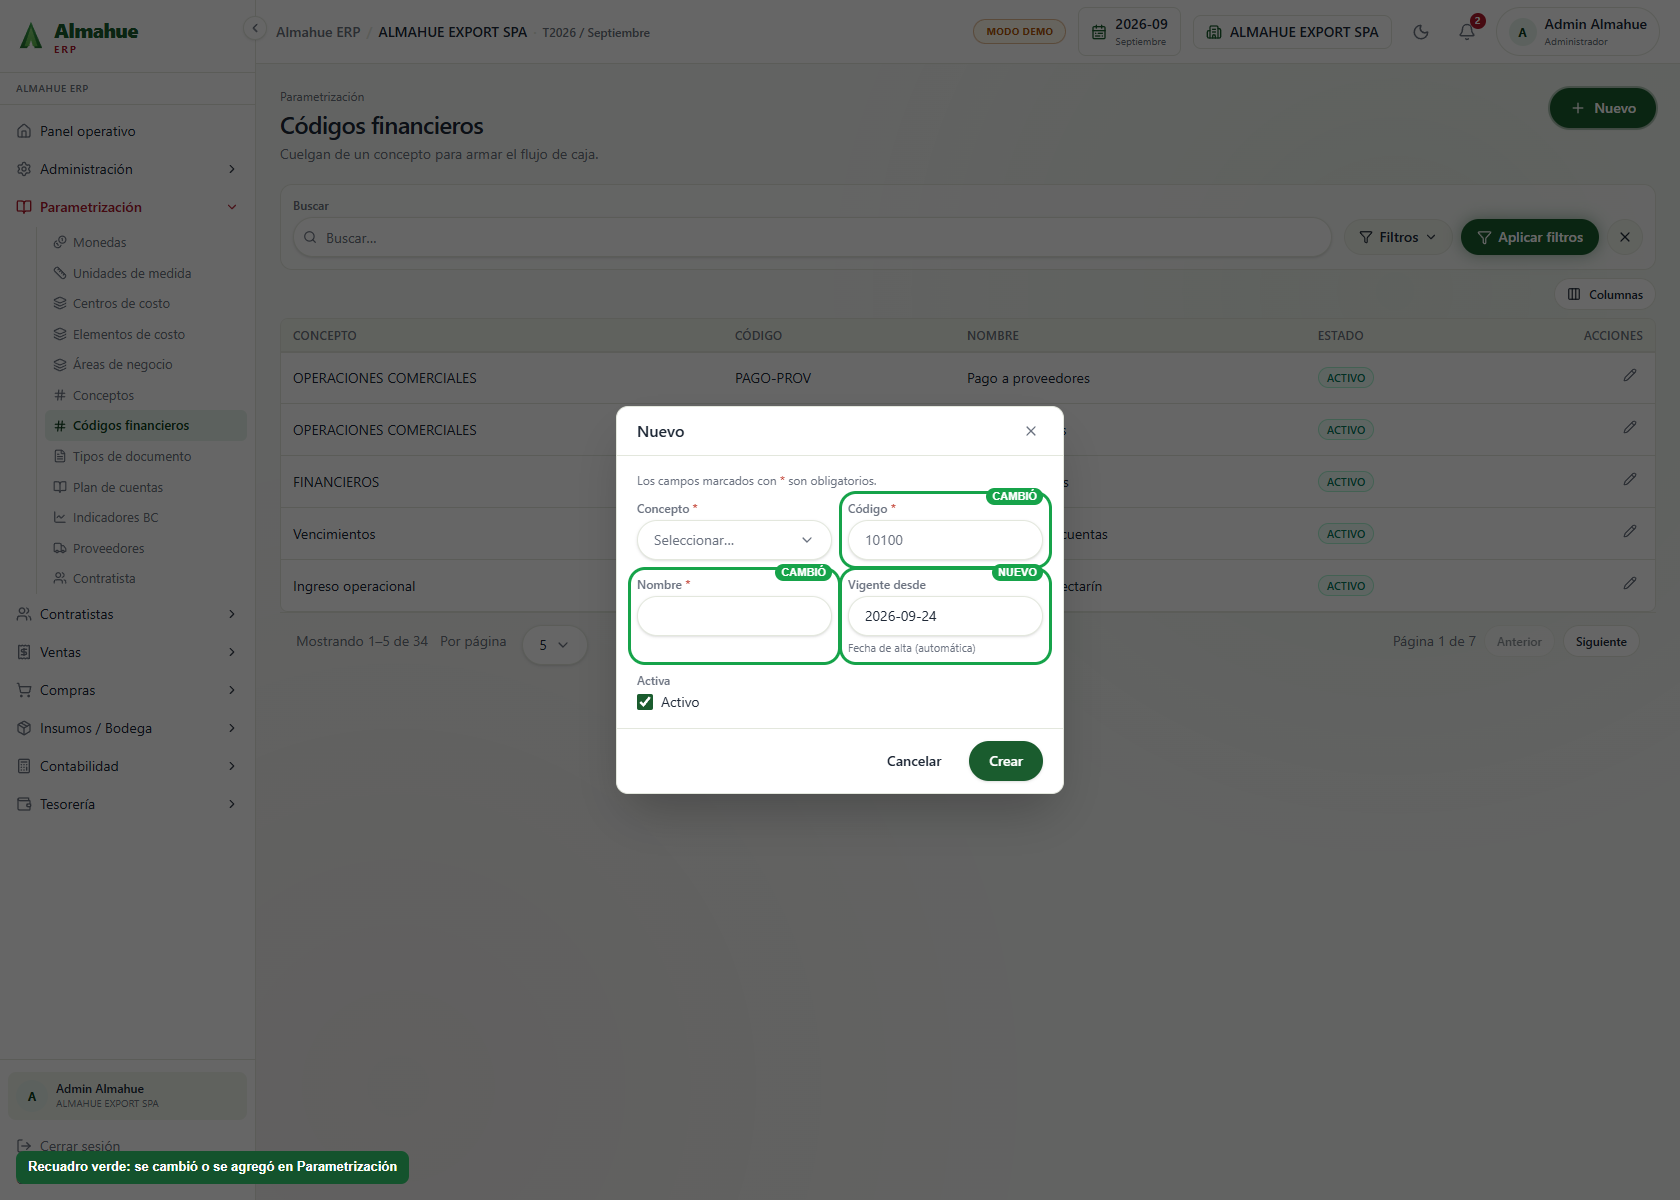This screenshot has height=1200, width=1680.
Task: Click the Nuevo button at top right
Action: tap(1602, 108)
